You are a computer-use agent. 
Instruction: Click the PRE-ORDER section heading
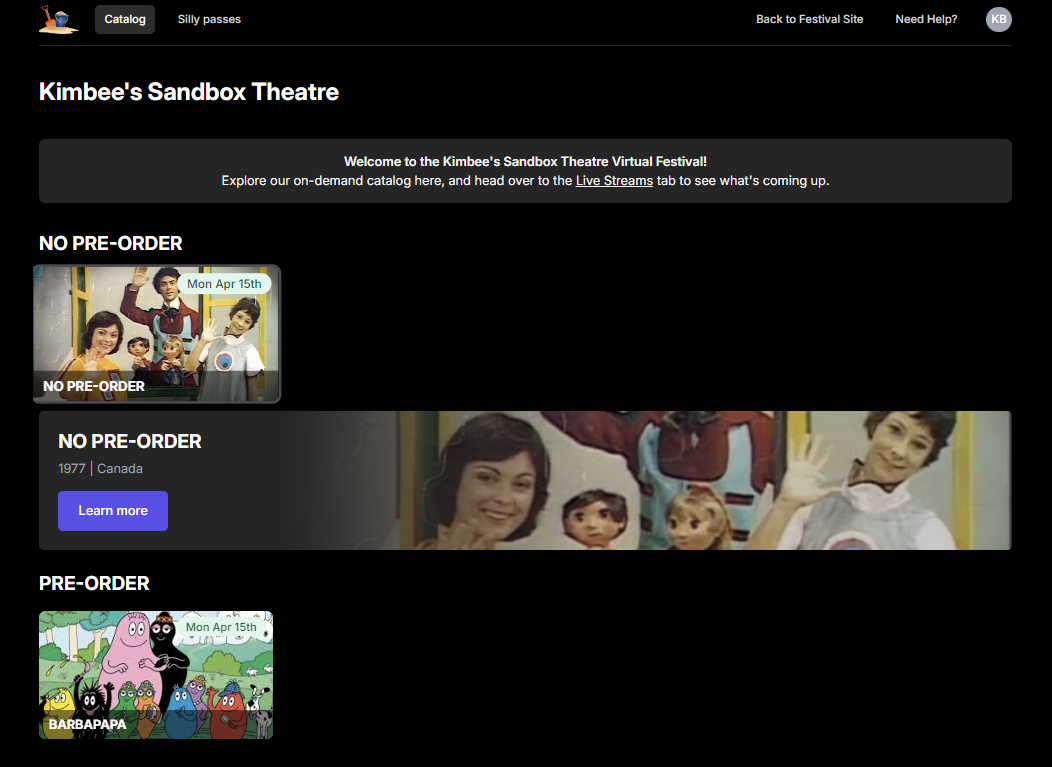tap(94, 583)
